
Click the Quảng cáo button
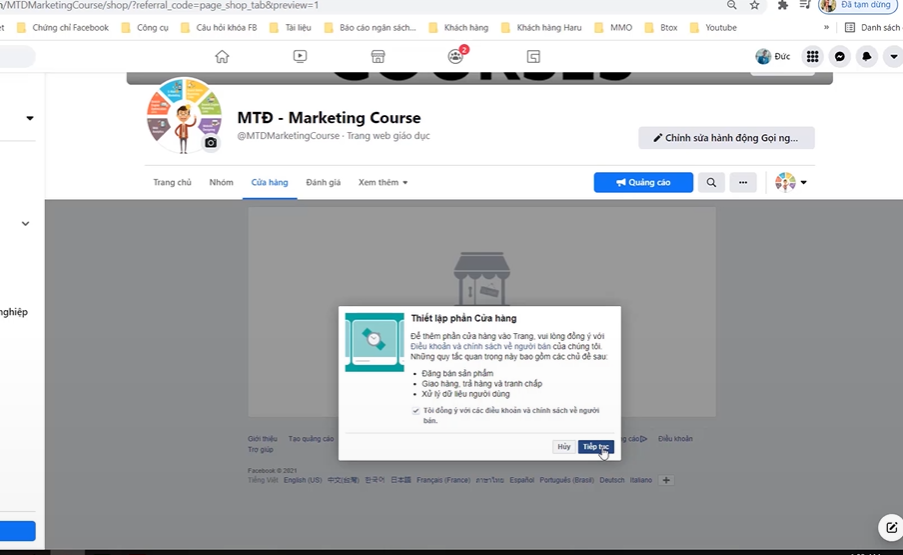(x=643, y=183)
